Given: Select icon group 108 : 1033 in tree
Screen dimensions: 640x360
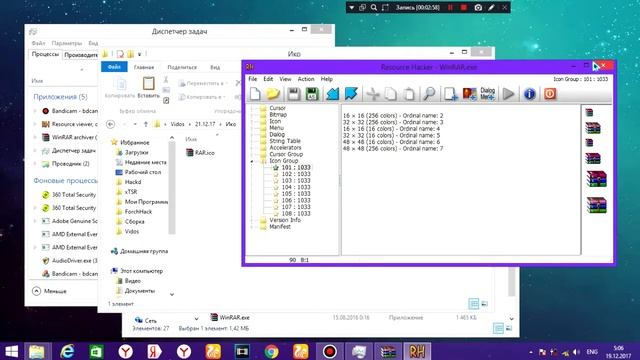Looking at the screenshot, I should (296, 213).
